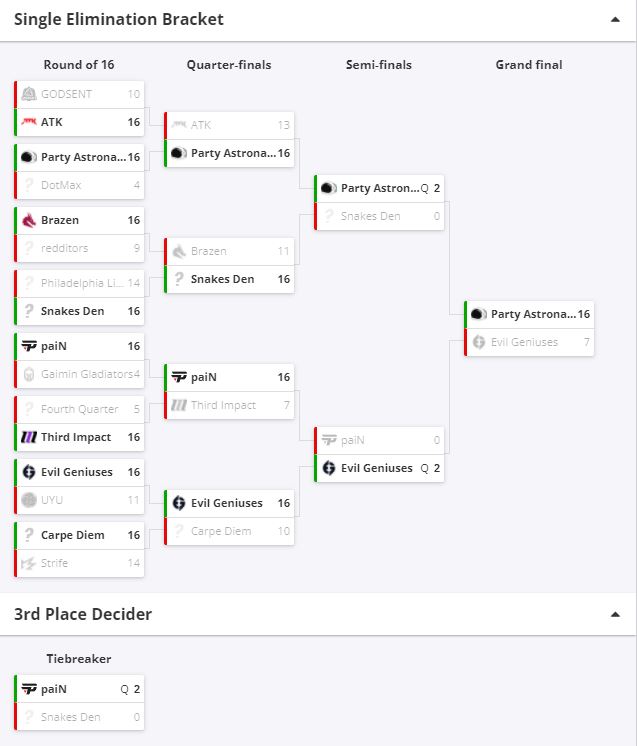The image size is (637, 746).
Task: Click the Brazen logo in Round of 16
Action: pyautogui.click(x=28, y=220)
